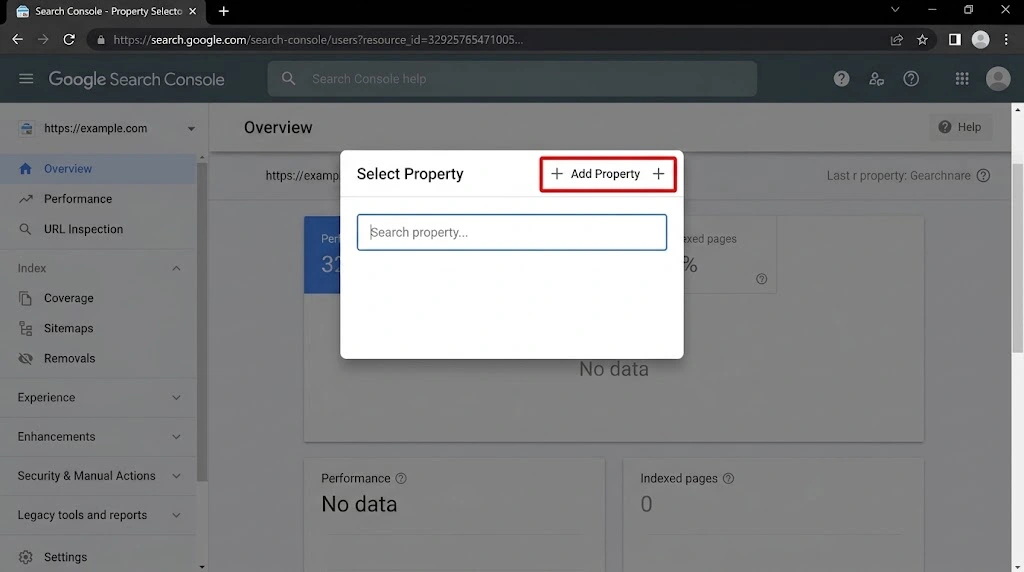Reload the page
This screenshot has height=572, width=1024.
[x=69, y=40]
